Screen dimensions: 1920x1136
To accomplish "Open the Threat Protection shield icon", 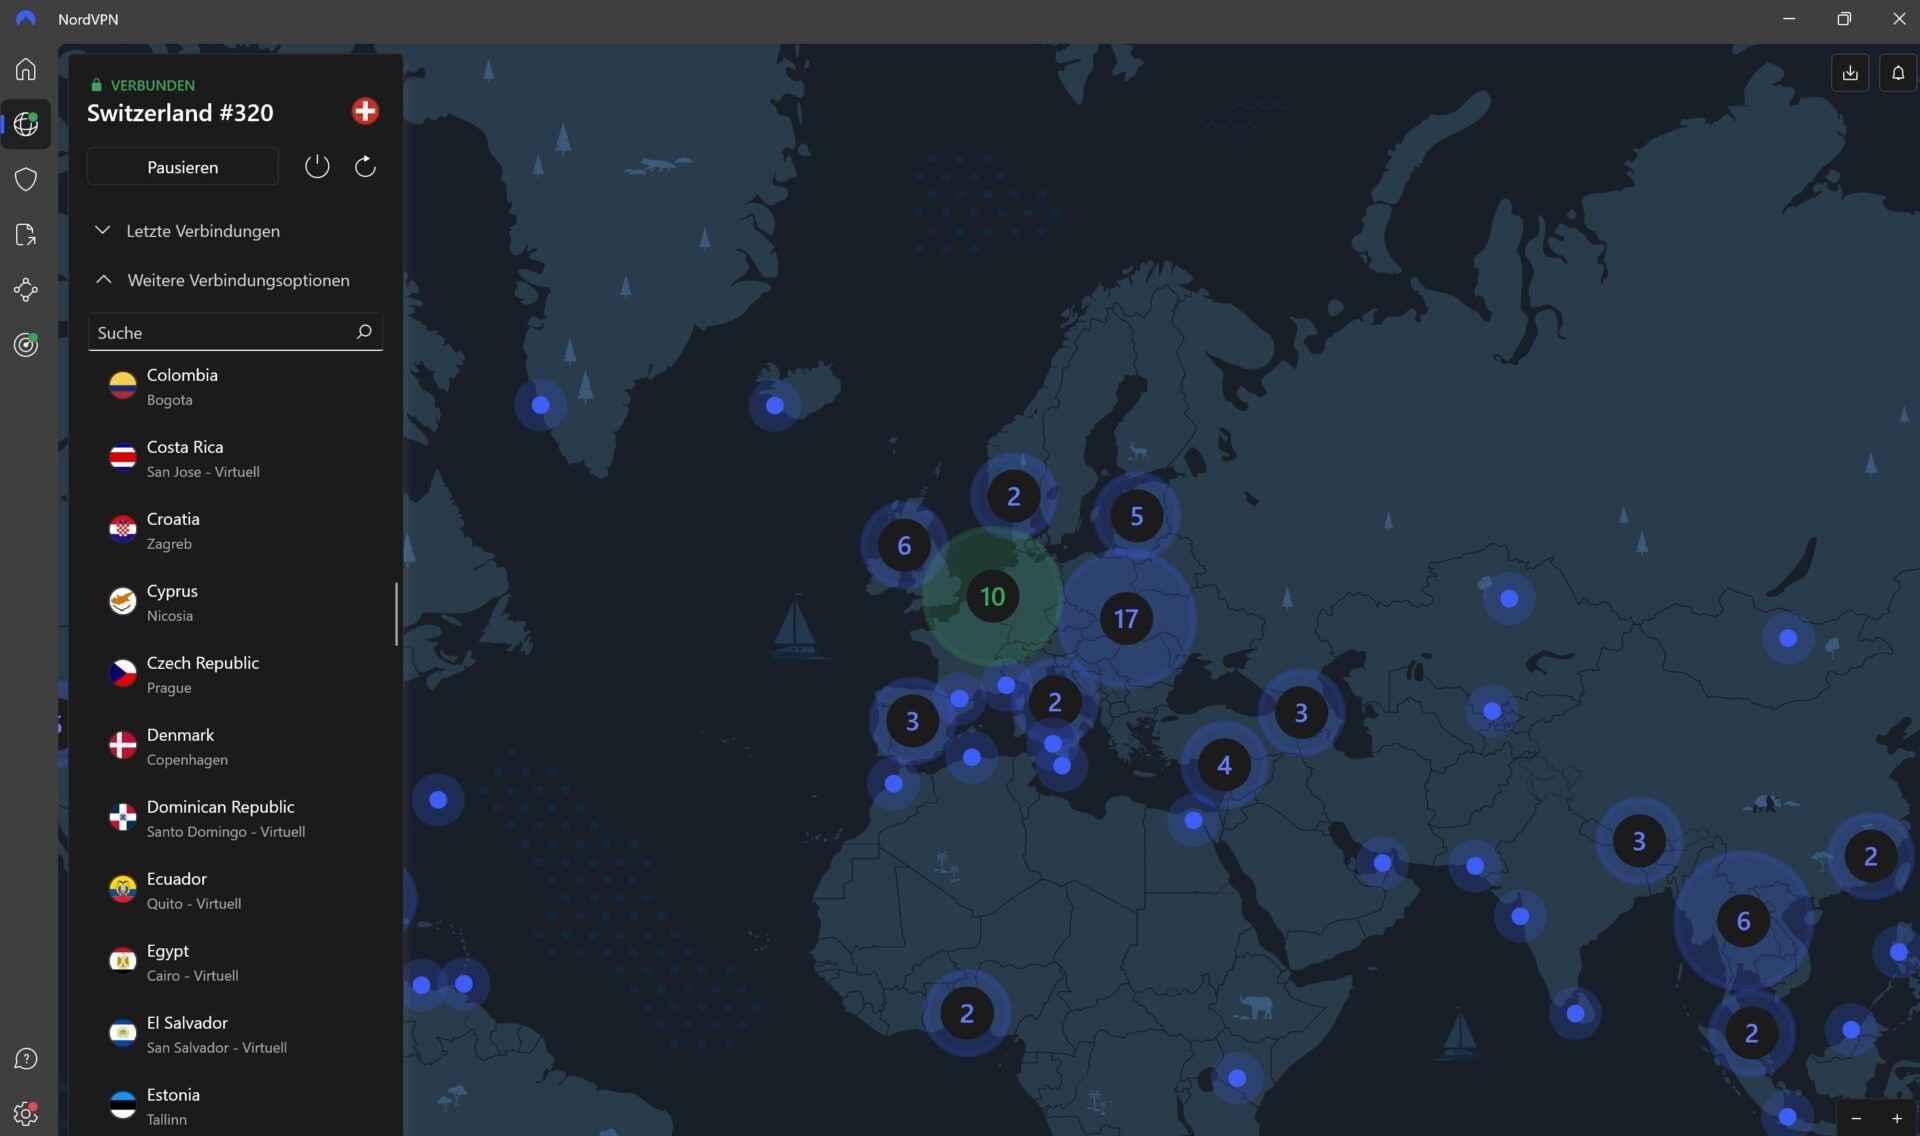I will click(26, 179).
